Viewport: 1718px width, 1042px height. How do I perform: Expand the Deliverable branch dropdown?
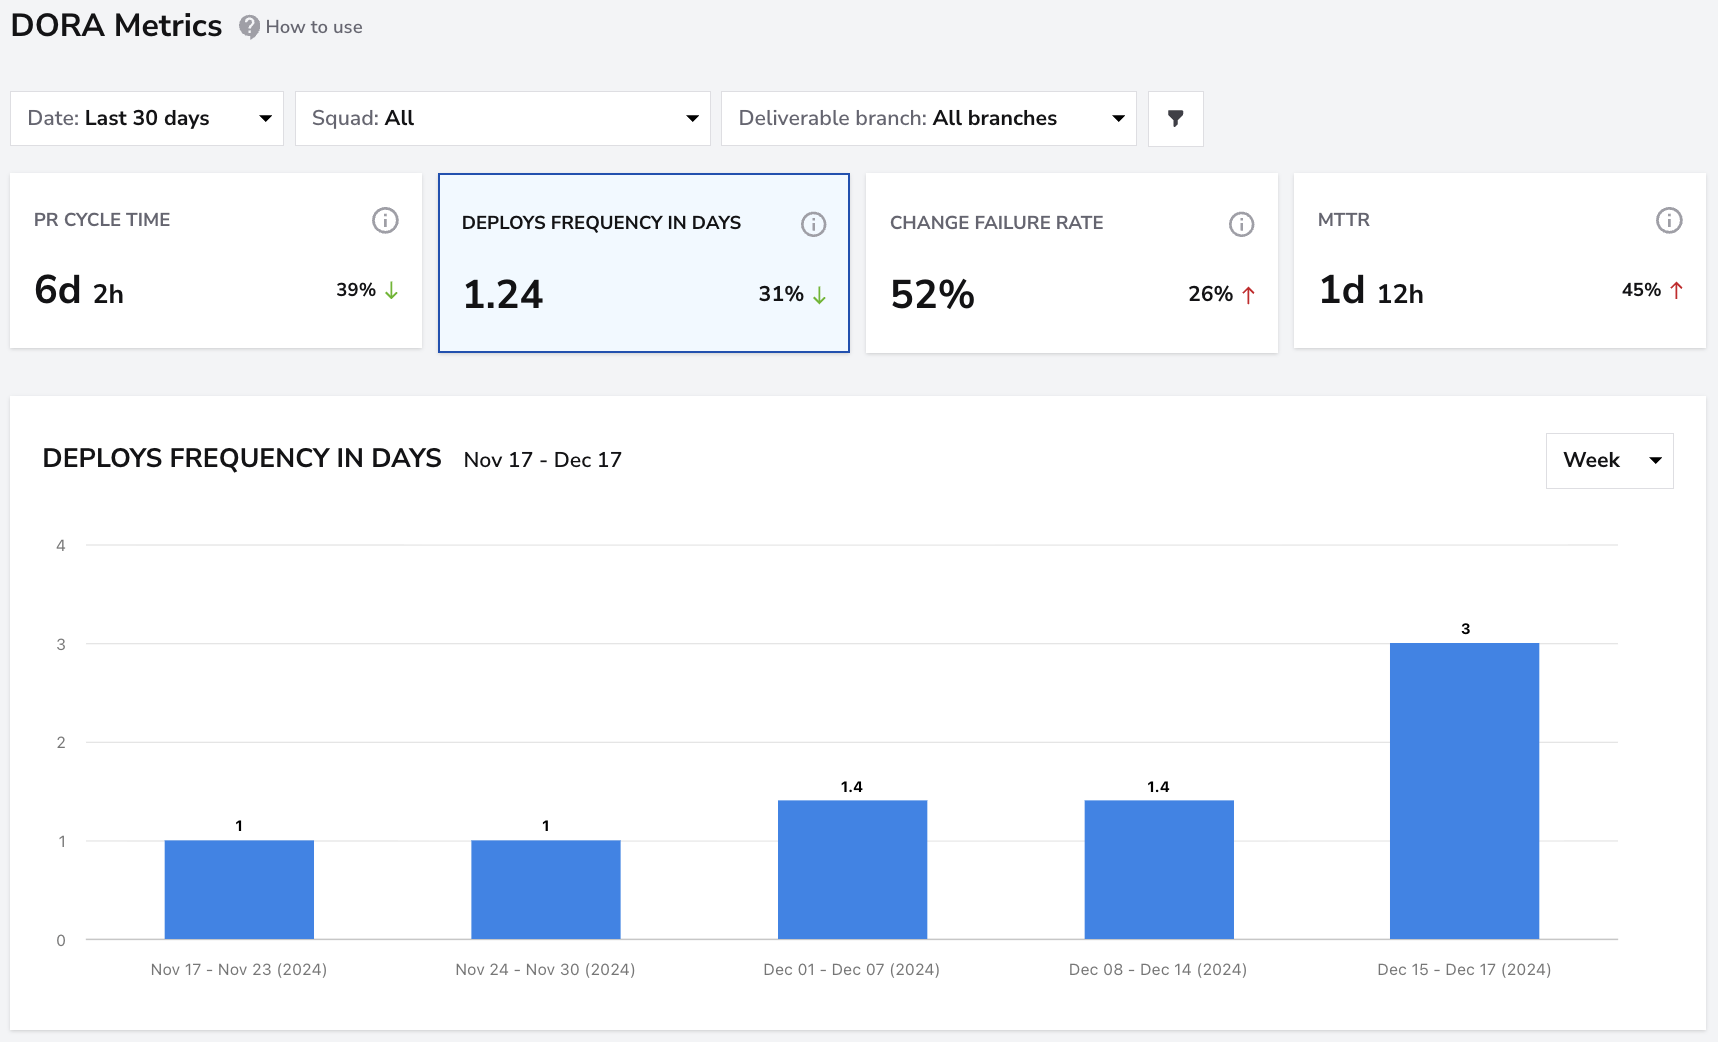point(929,119)
